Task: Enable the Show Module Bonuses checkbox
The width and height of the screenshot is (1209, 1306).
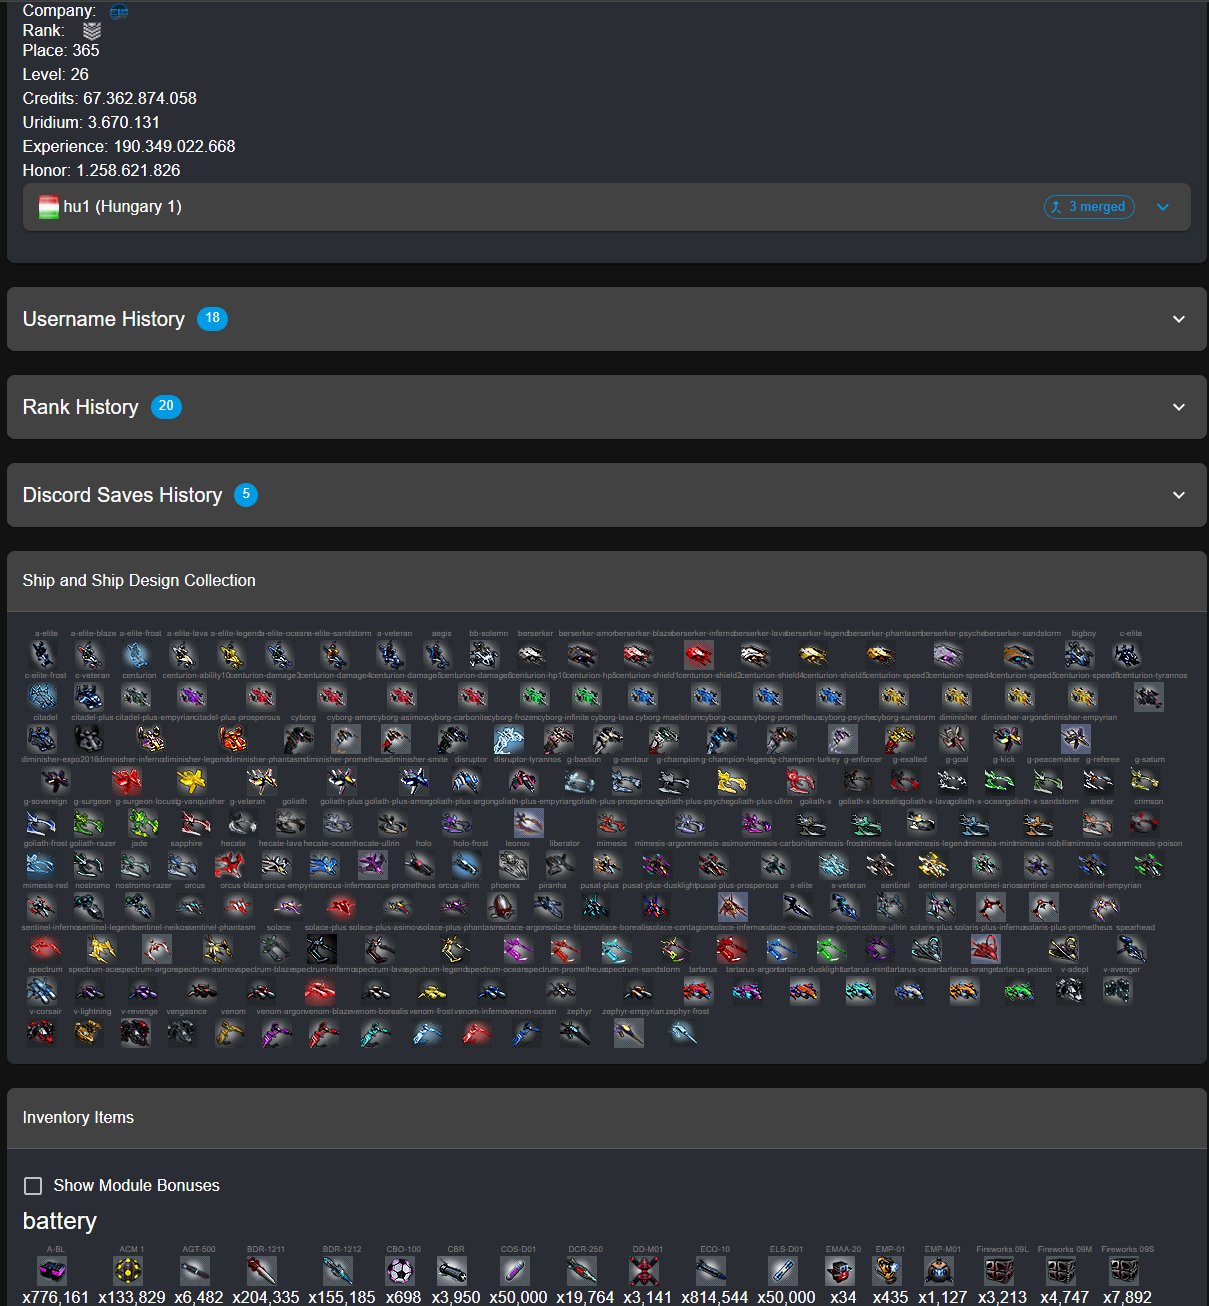Action: [33, 1185]
